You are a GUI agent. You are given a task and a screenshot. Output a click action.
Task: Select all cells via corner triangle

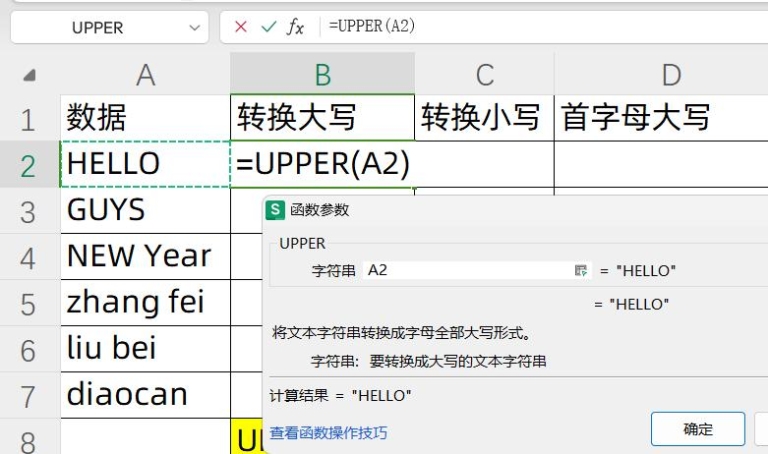[29, 75]
